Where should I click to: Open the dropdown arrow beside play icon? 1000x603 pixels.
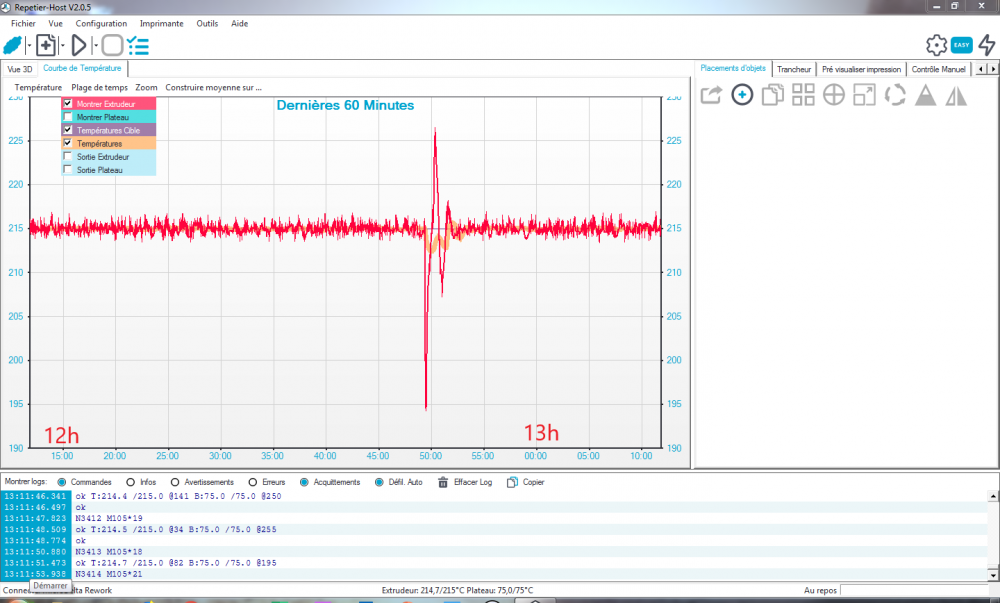(x=95, y=46)
